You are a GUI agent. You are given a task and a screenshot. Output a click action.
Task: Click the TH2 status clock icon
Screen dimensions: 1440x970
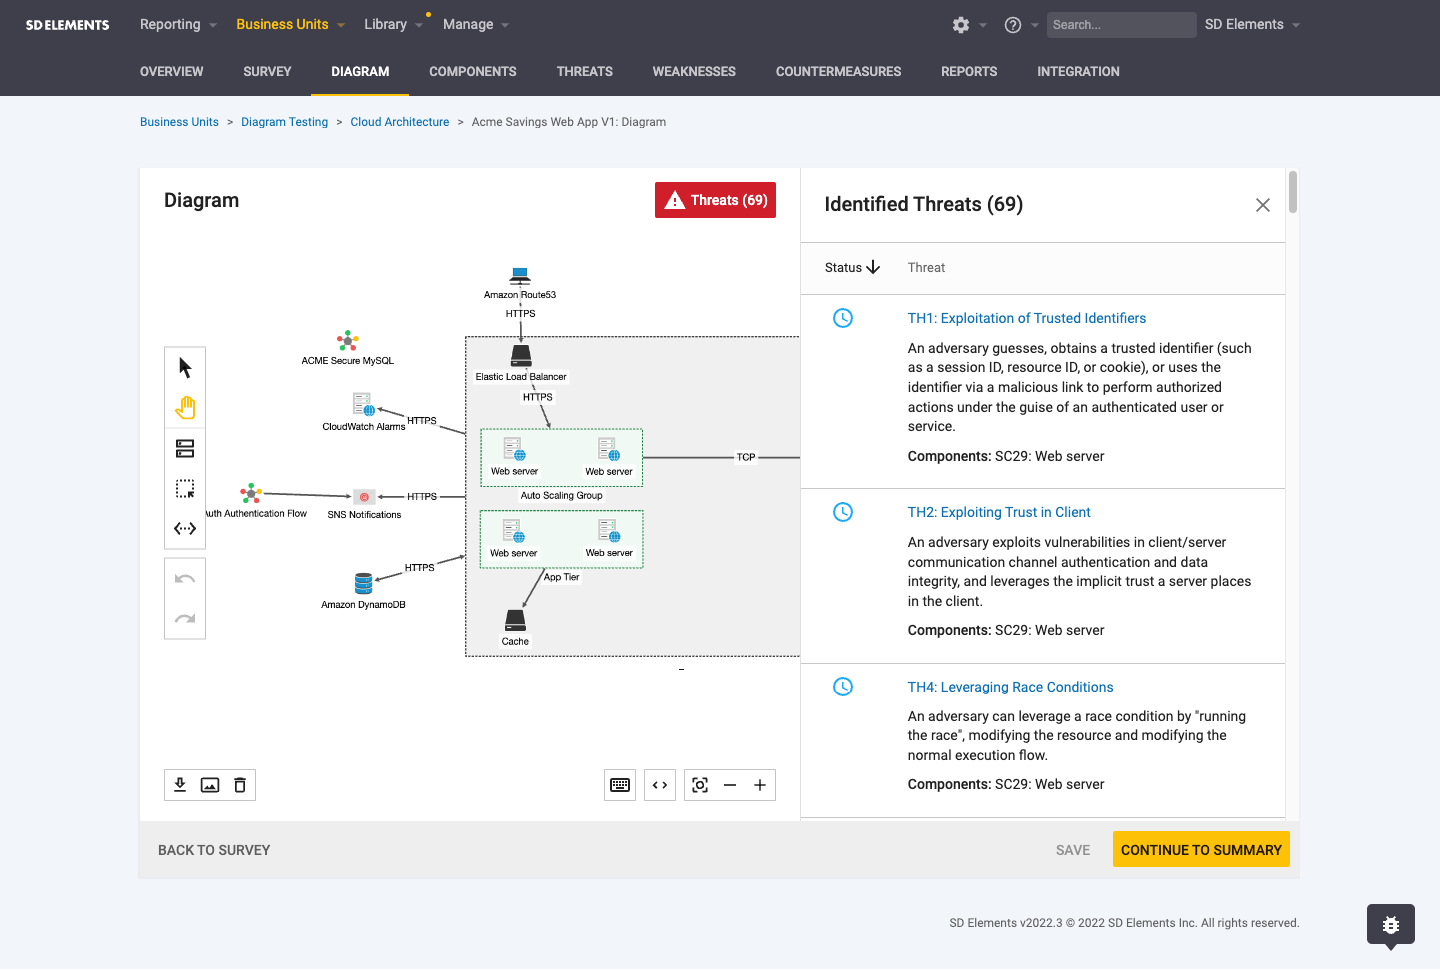coord(843,512)
